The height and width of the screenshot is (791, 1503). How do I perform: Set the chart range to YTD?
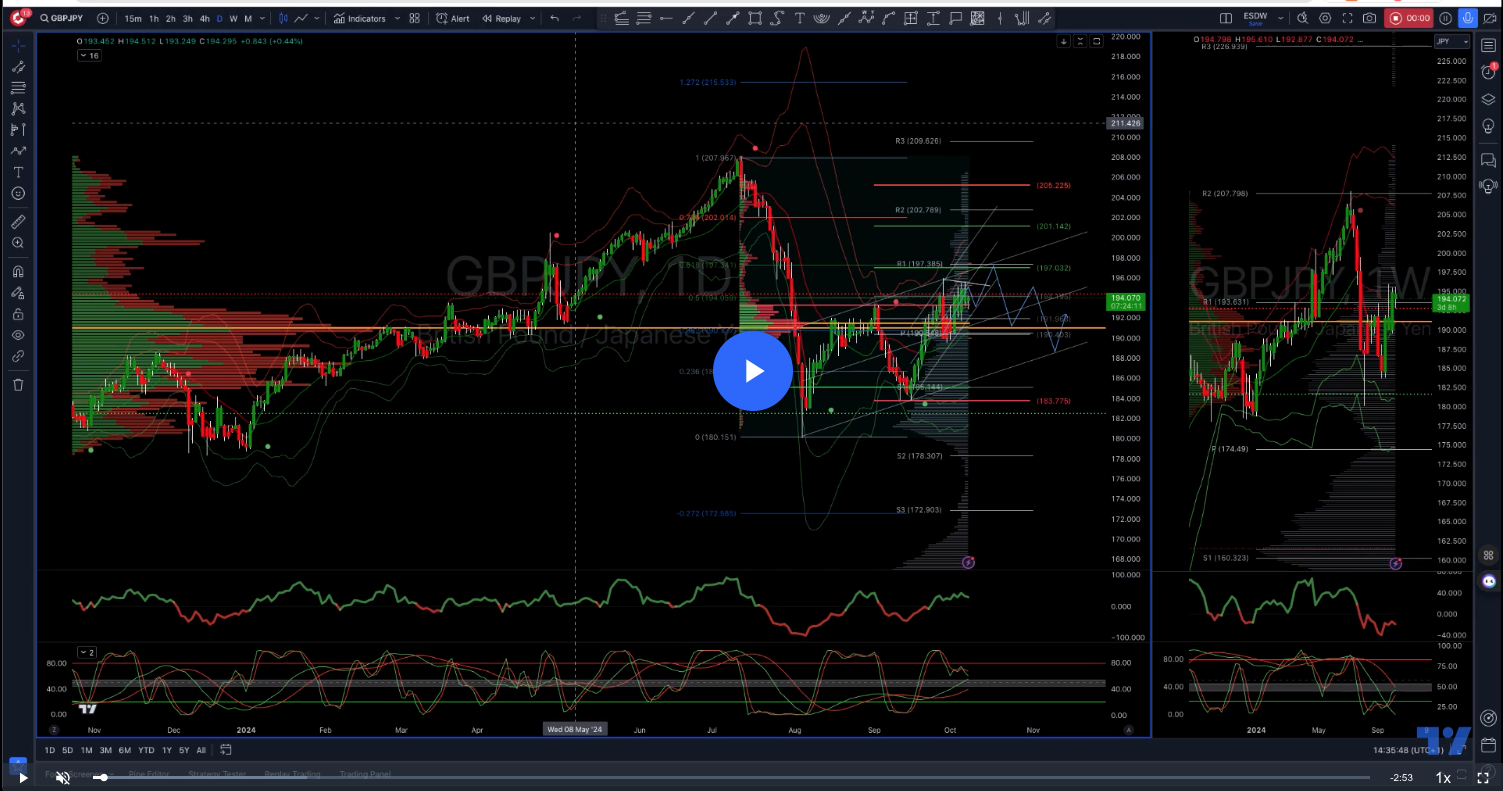pyautogui.click(x=146, y=750)
